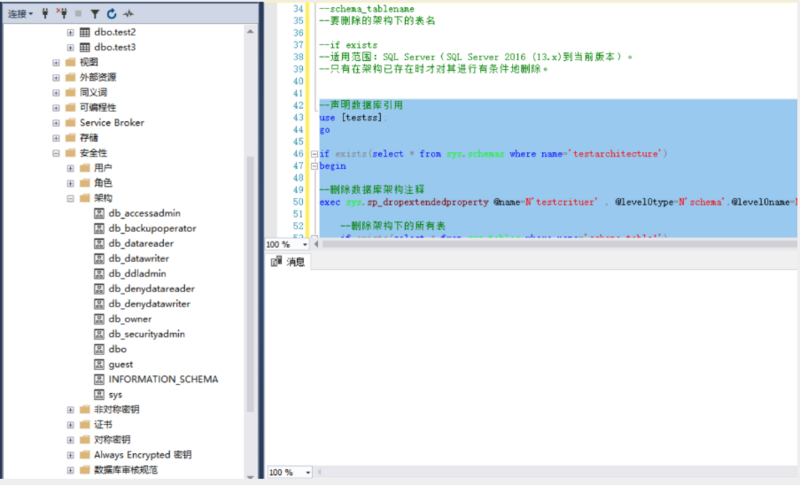Refresh the Object Explorer tree
The image size is (800, 485).
coord(112,14)
